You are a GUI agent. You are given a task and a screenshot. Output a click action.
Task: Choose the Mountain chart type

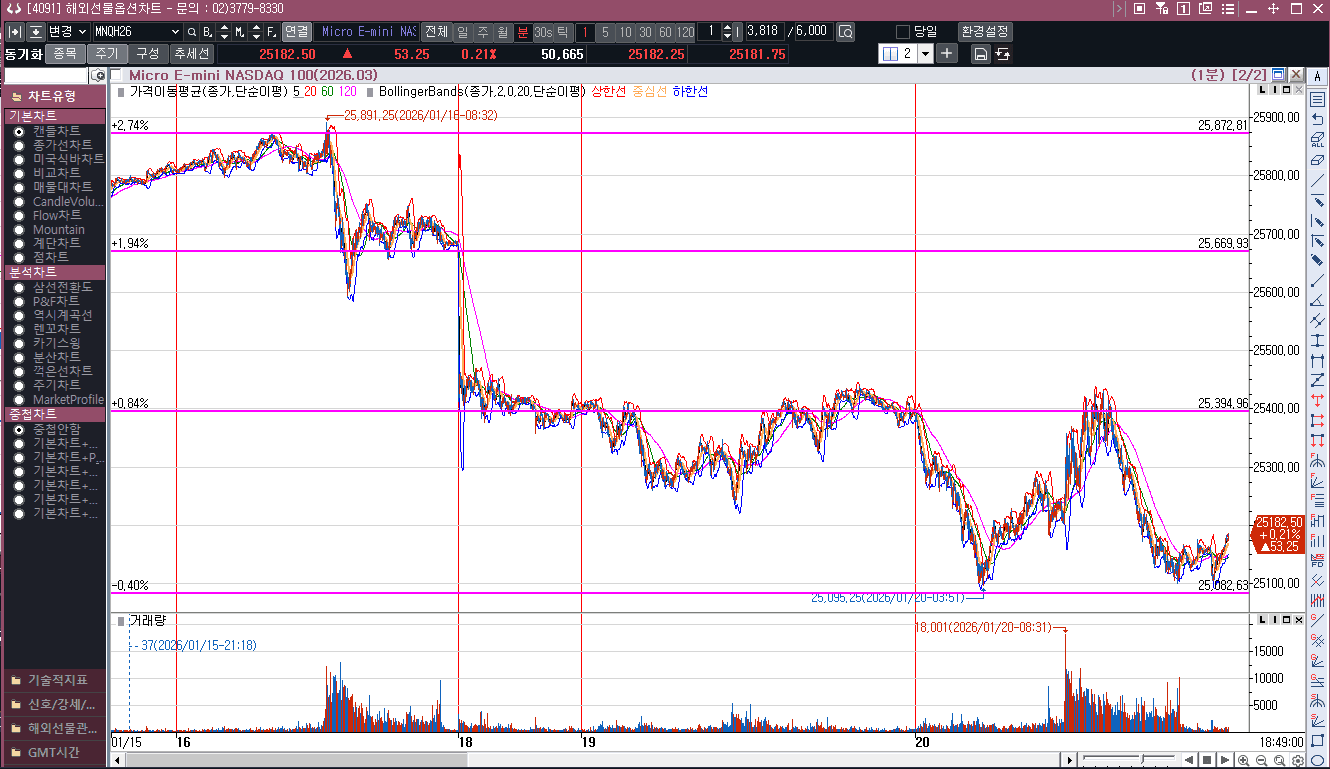tap(19, 229)
